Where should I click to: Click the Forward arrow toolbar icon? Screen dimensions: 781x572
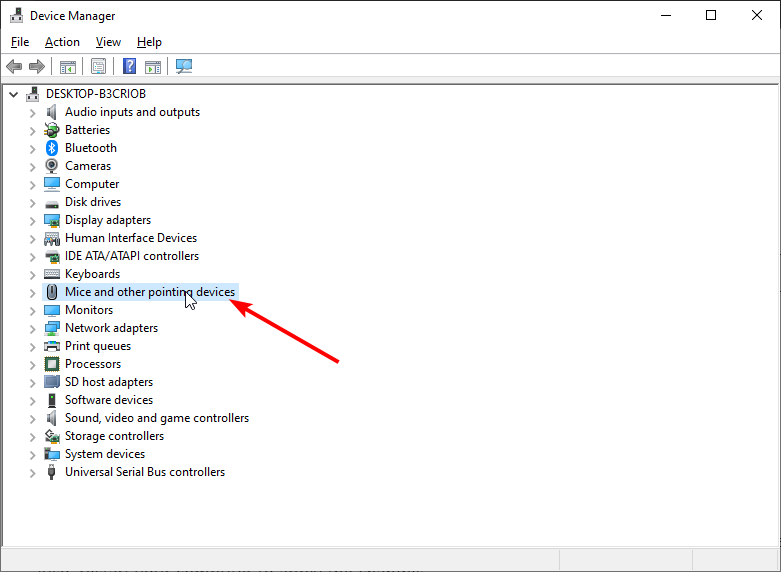coord(37,66)
